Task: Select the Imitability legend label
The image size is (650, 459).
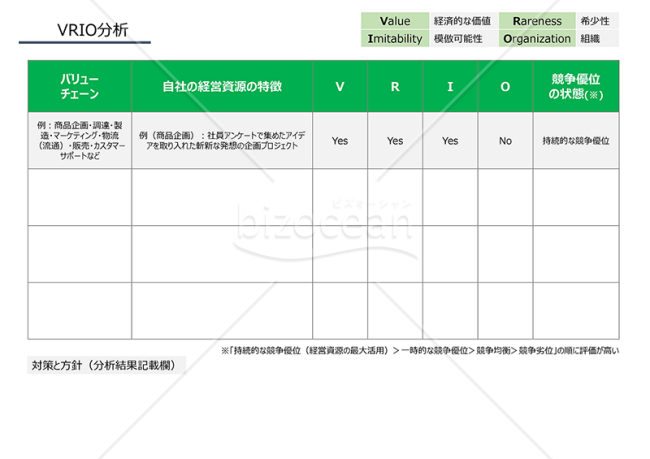Action: click(395, 39)
